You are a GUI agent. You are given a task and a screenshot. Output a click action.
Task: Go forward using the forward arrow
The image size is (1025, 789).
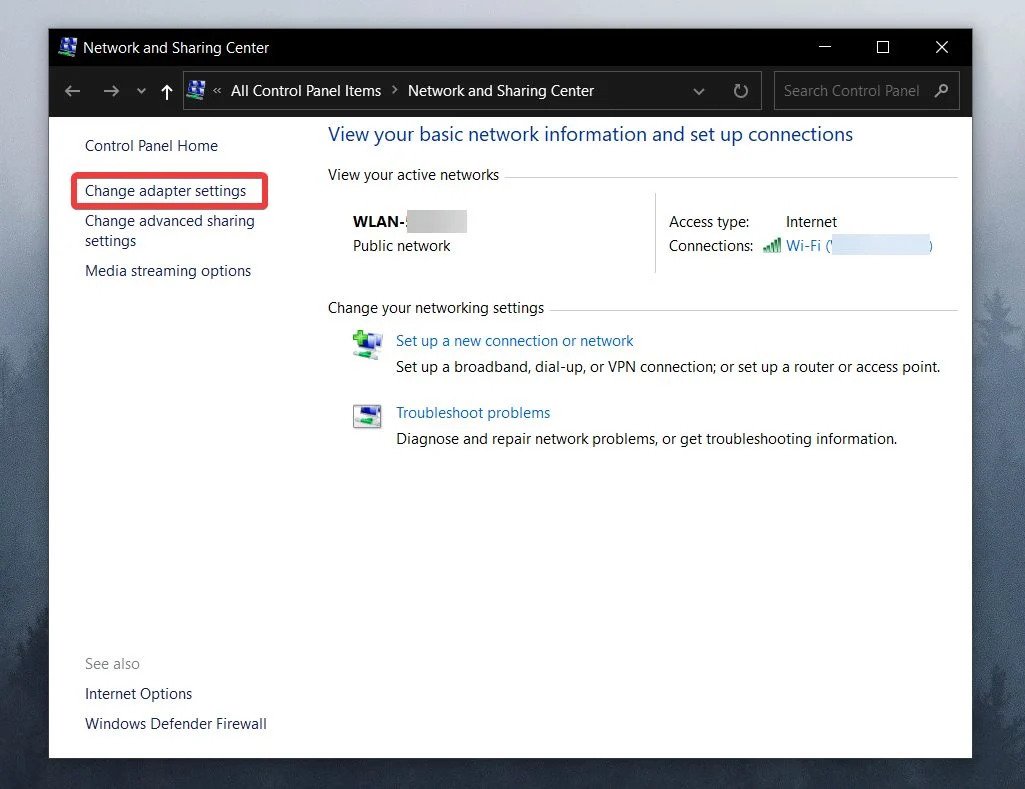point(111,91)
